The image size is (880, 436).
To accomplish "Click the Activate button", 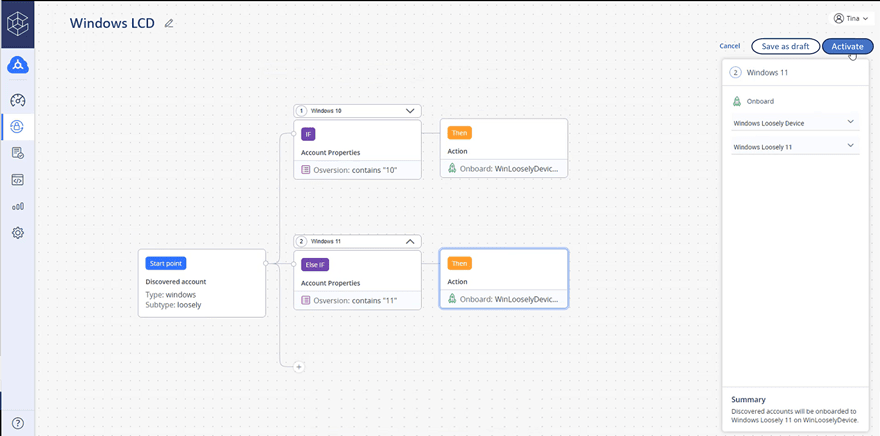I will pos(847,47).
